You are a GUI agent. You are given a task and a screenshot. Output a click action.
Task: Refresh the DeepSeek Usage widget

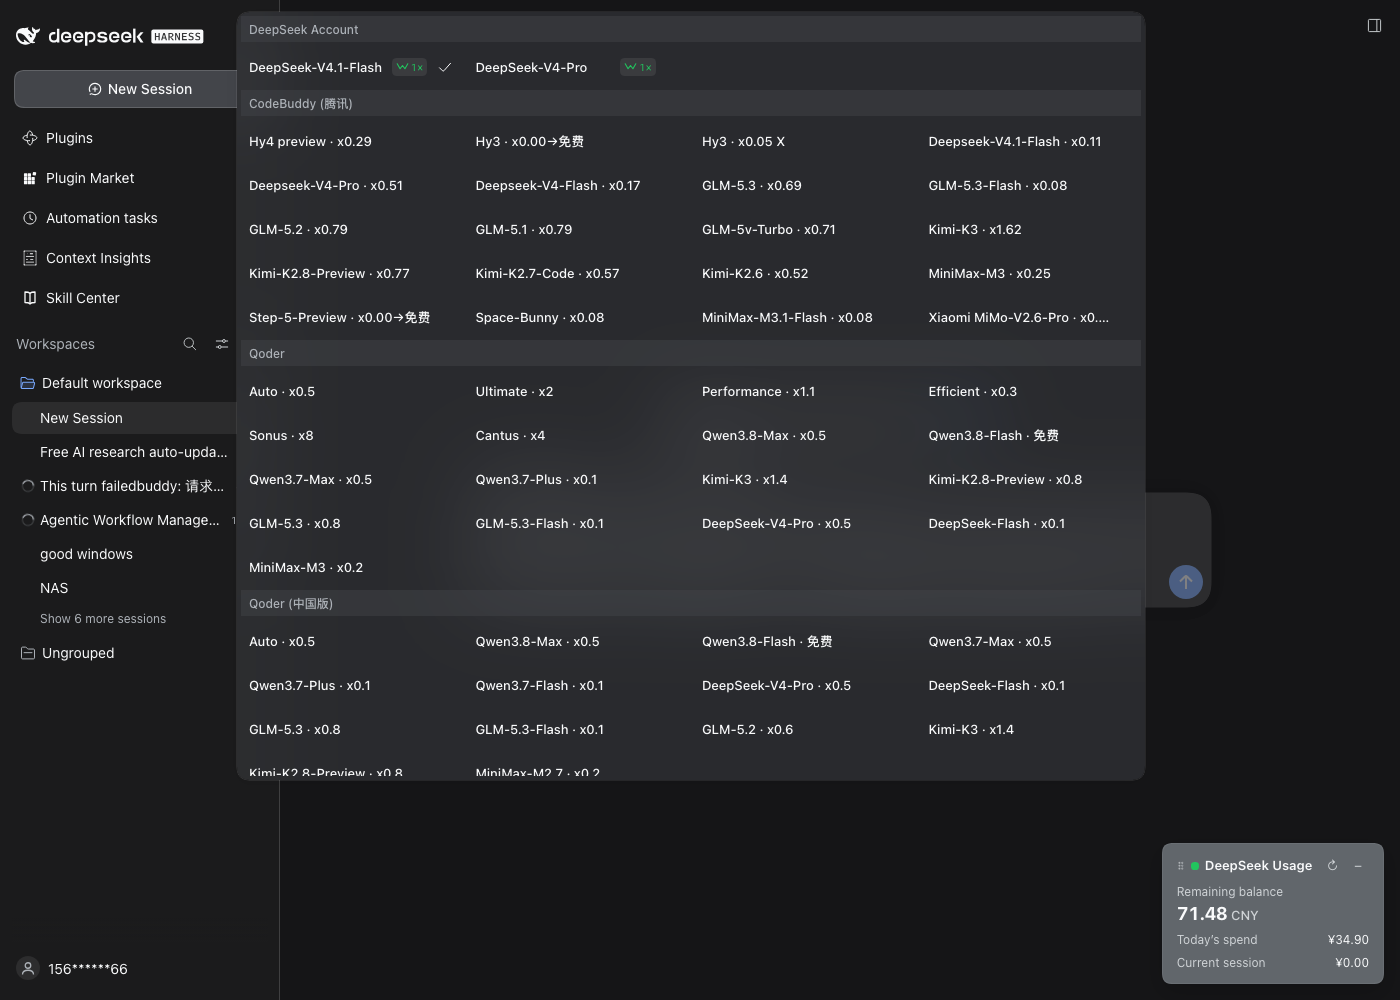tap(1332, 866)
